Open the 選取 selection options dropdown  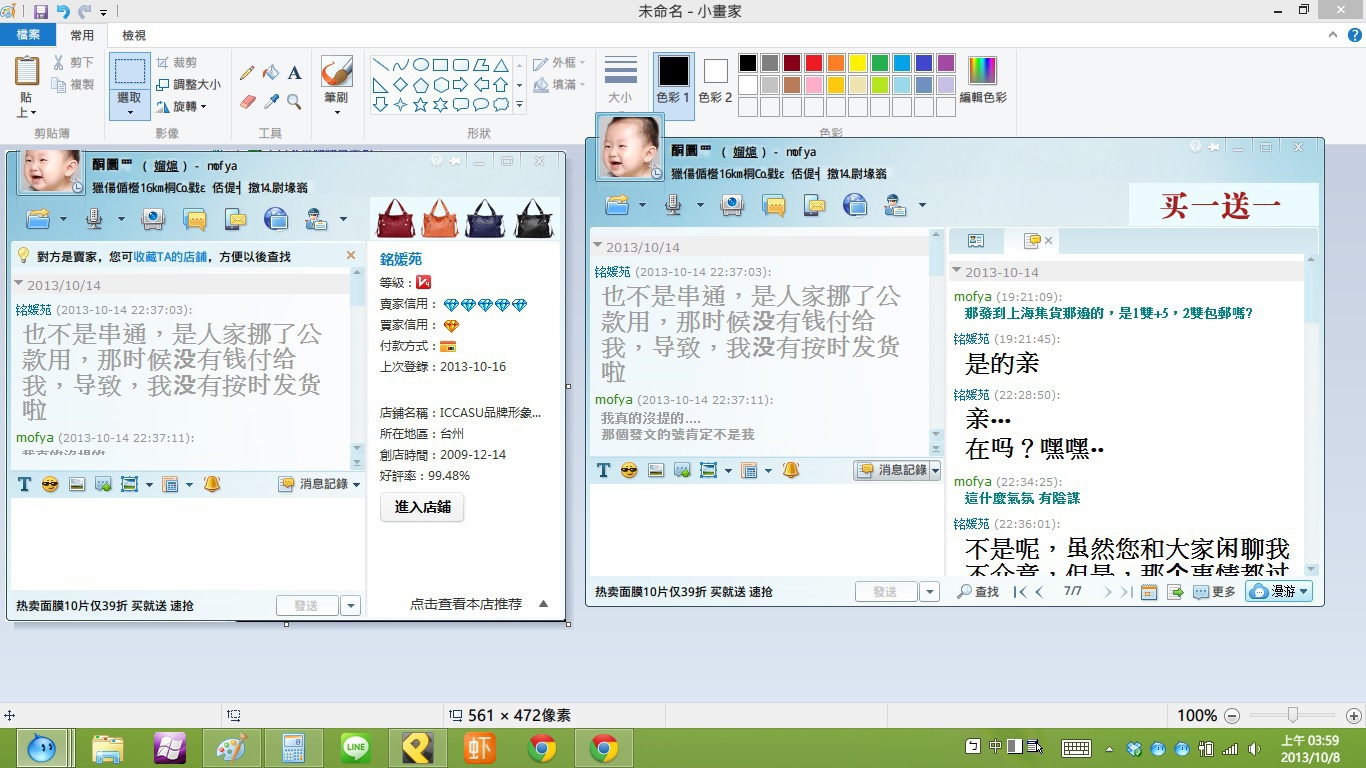(x=130, y=105)
